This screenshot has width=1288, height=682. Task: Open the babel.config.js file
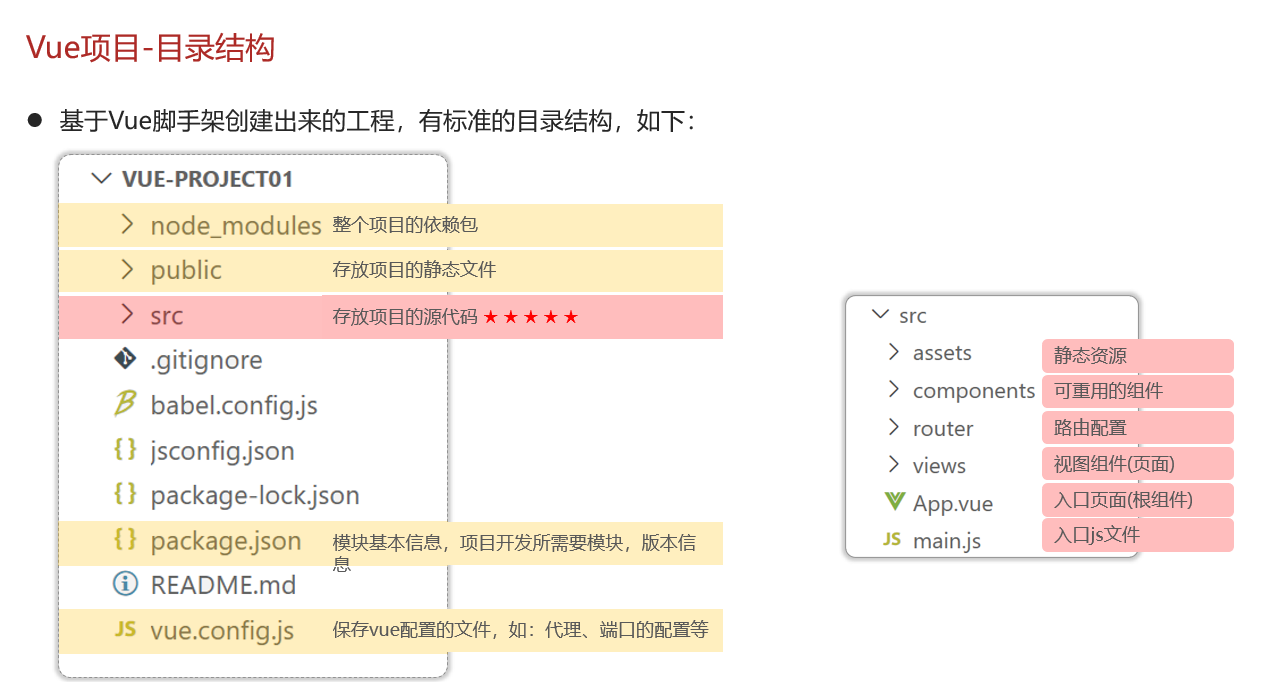coord(234,405)
